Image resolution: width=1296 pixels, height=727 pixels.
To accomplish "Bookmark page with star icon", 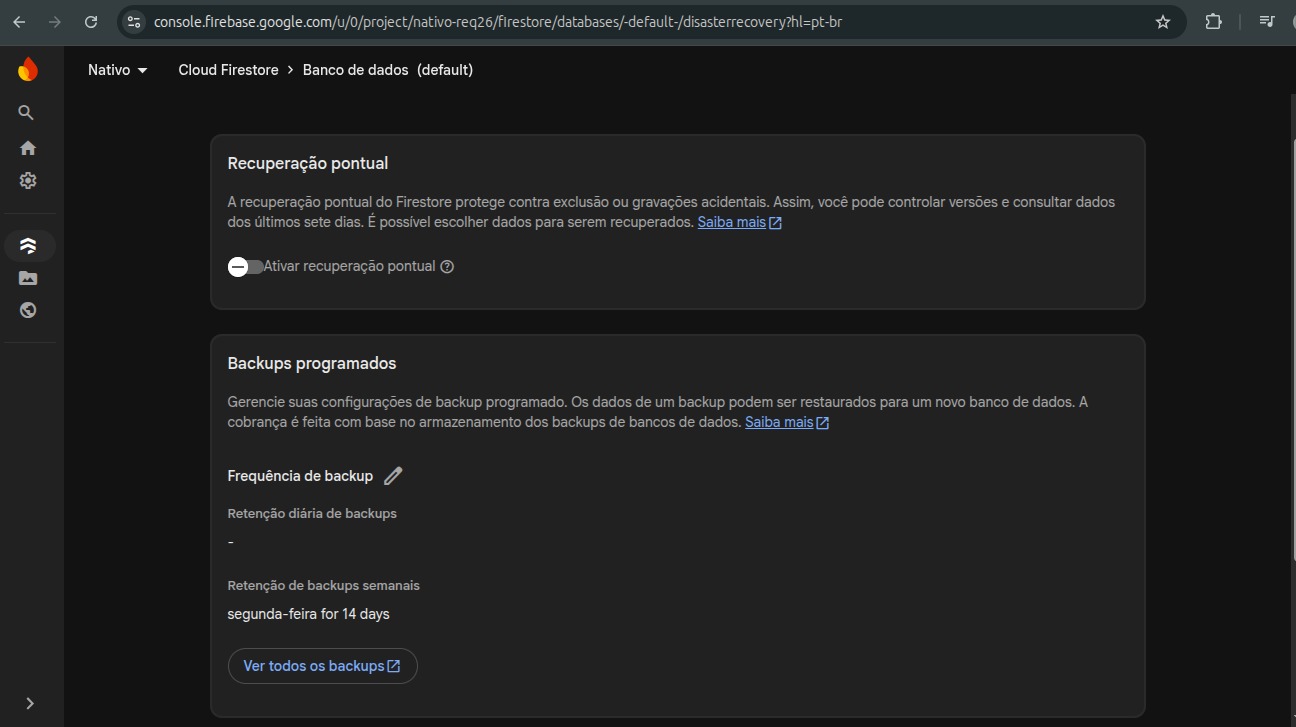I will point(1162,21).
